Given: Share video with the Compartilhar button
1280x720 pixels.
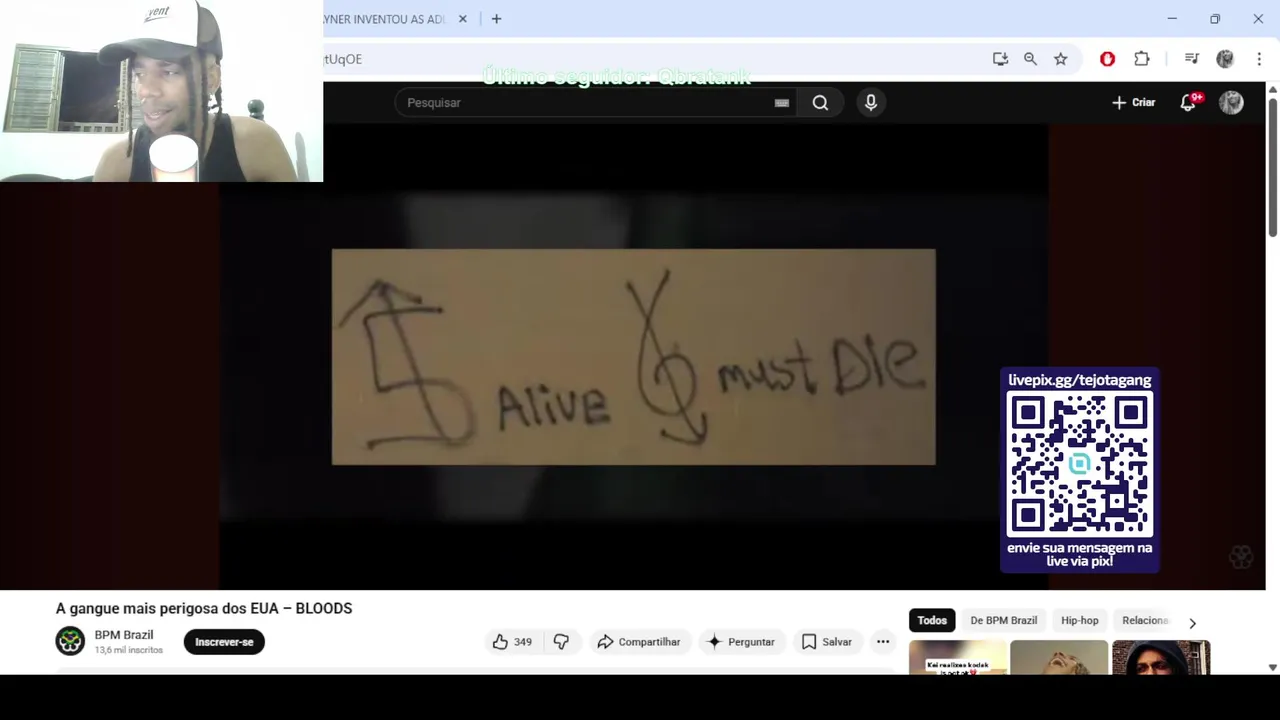Looking at the screenshot, I should tap(638, 642).
